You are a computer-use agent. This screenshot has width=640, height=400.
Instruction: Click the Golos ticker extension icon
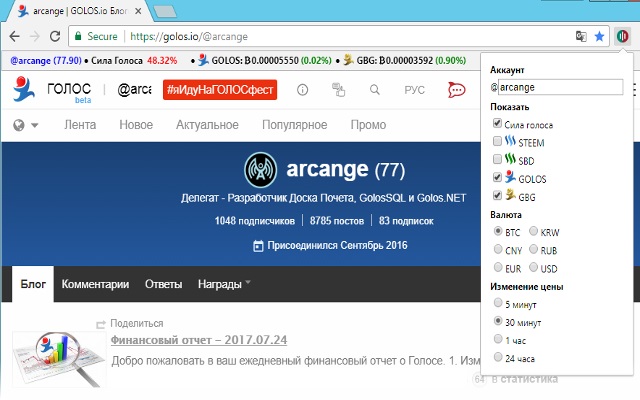pos(622,36)
